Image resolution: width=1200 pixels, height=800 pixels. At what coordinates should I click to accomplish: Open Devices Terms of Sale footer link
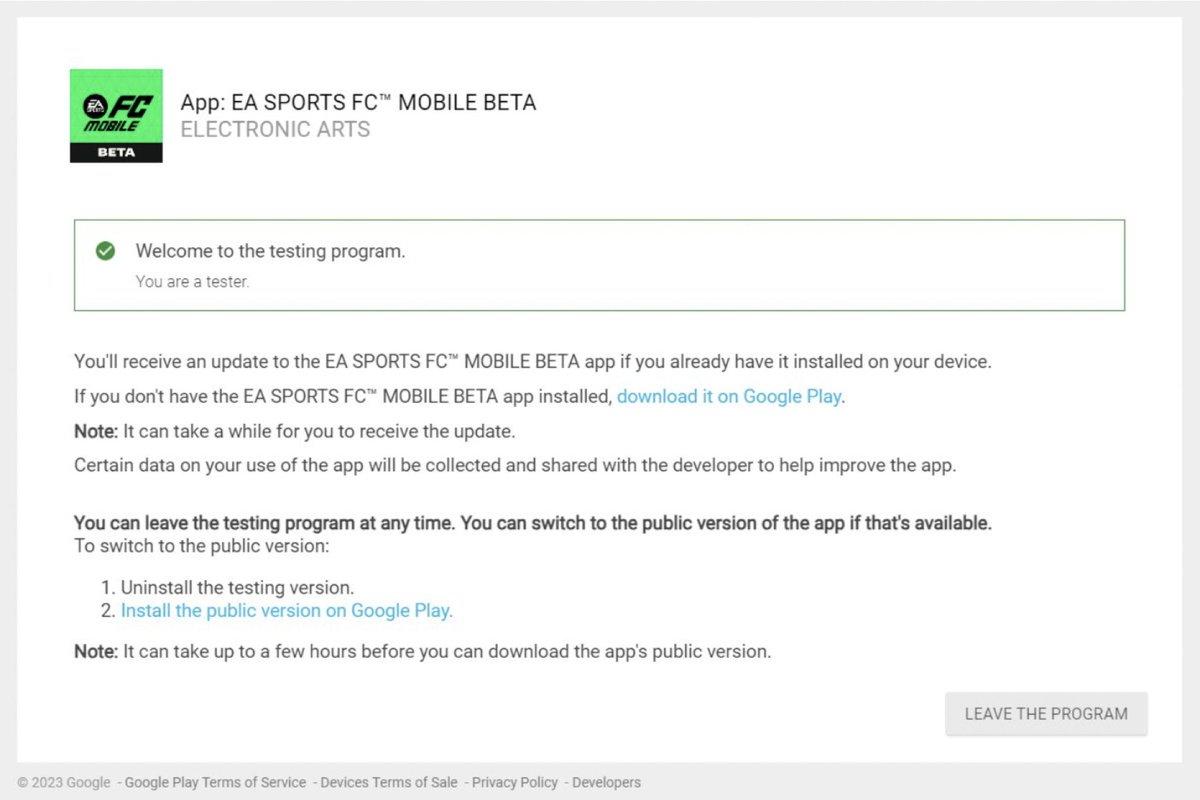coord(389,782)
